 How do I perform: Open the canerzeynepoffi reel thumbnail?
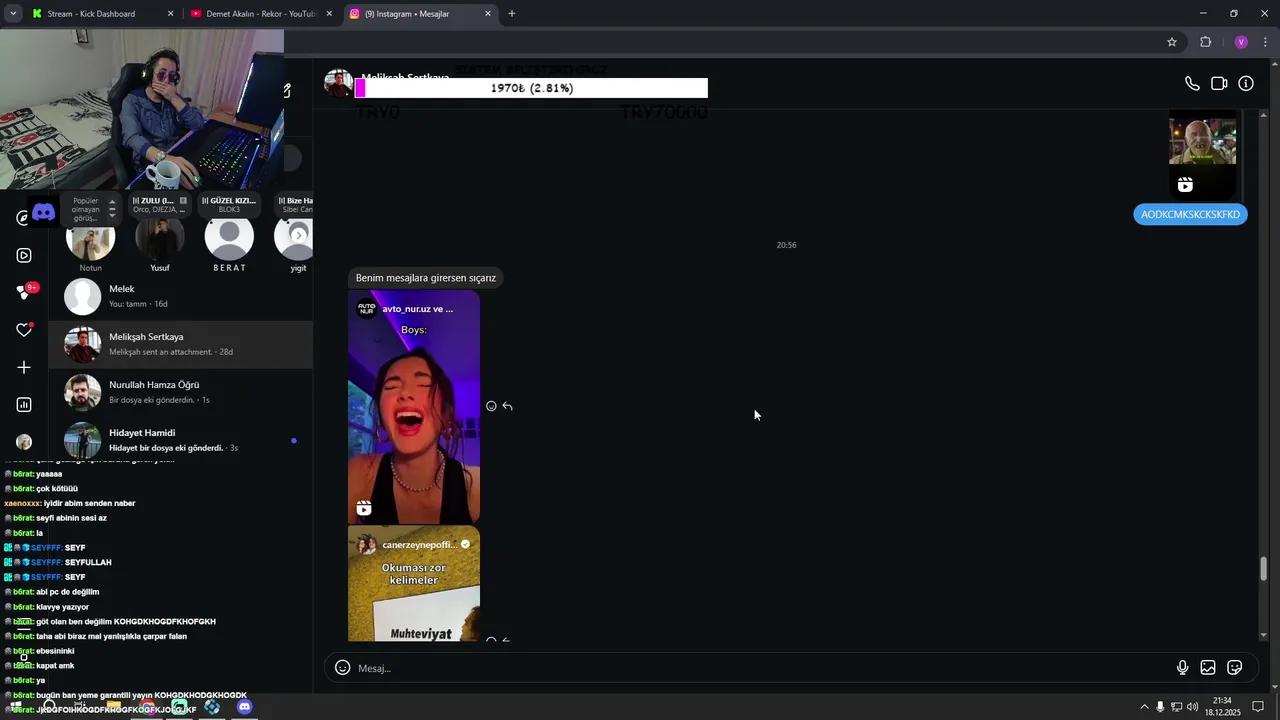coord(414,584)
